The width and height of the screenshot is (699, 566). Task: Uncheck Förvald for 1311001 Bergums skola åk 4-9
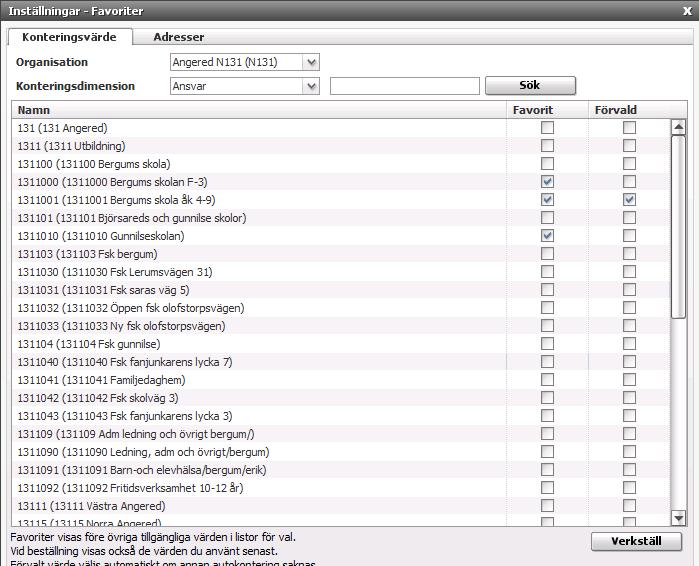coord(629,200)
